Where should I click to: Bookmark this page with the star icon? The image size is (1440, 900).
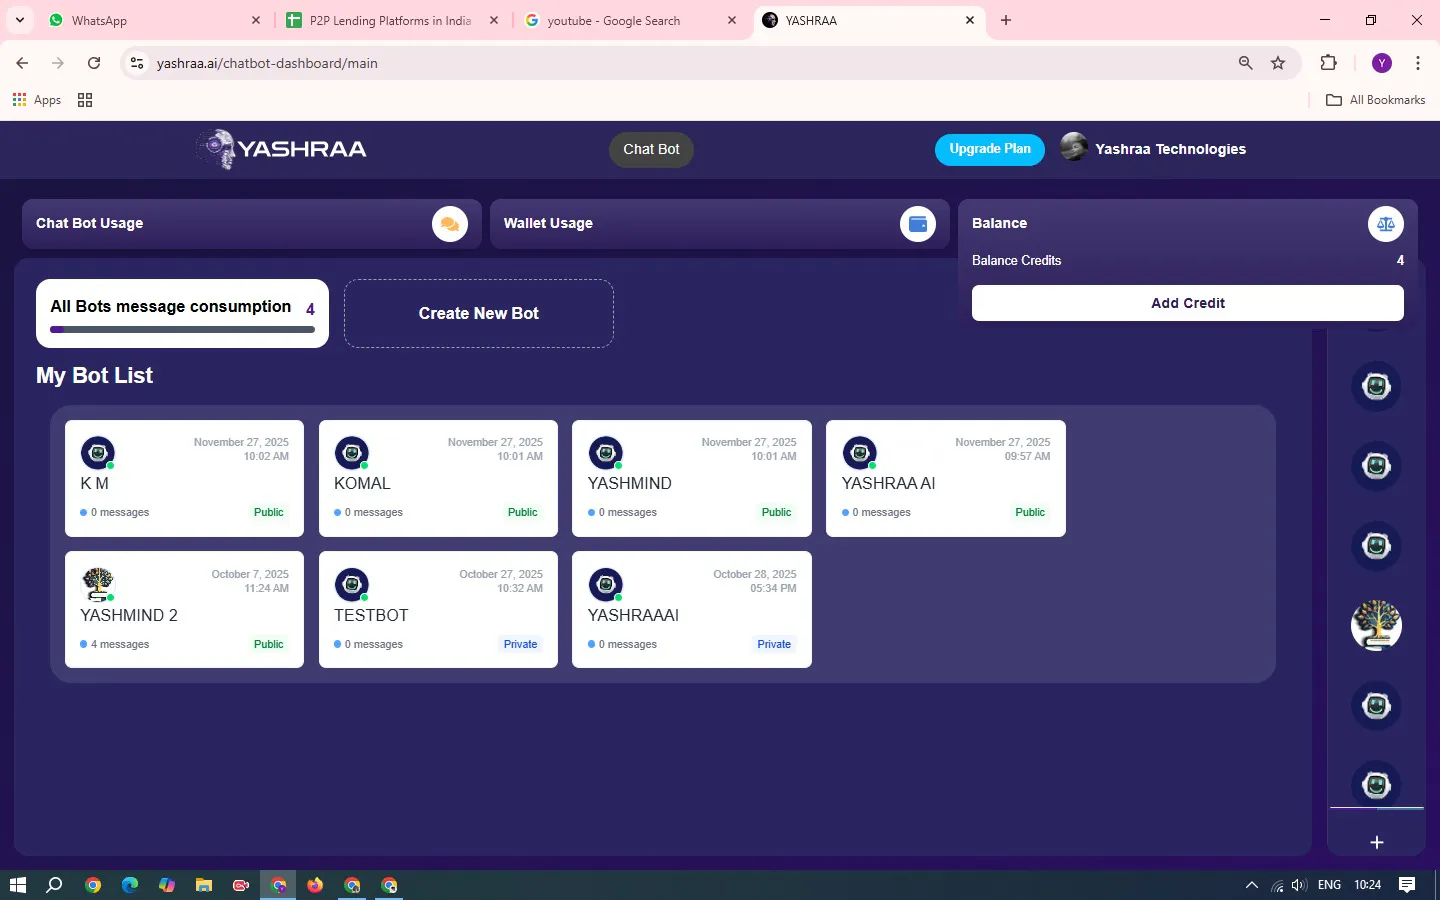coord(1278,63)
